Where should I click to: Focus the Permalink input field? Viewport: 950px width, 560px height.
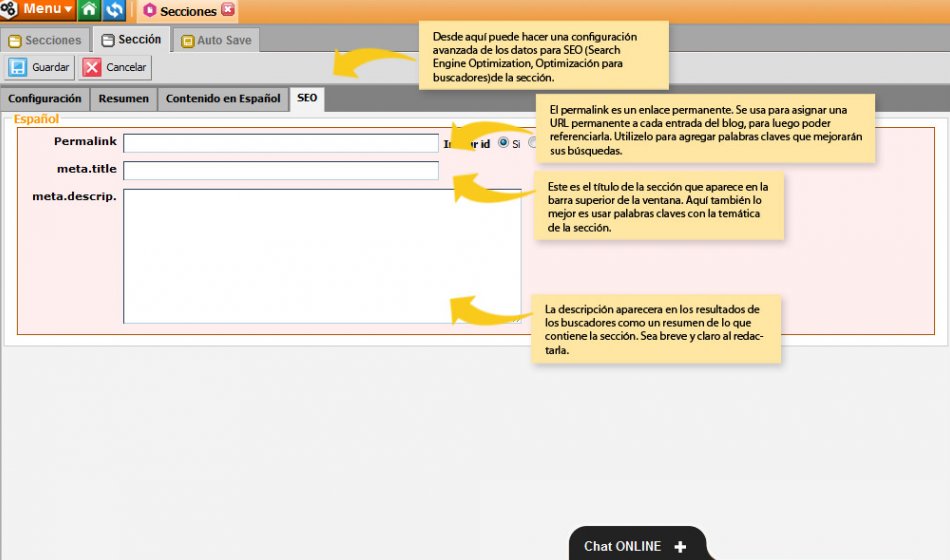pos(281,143)
